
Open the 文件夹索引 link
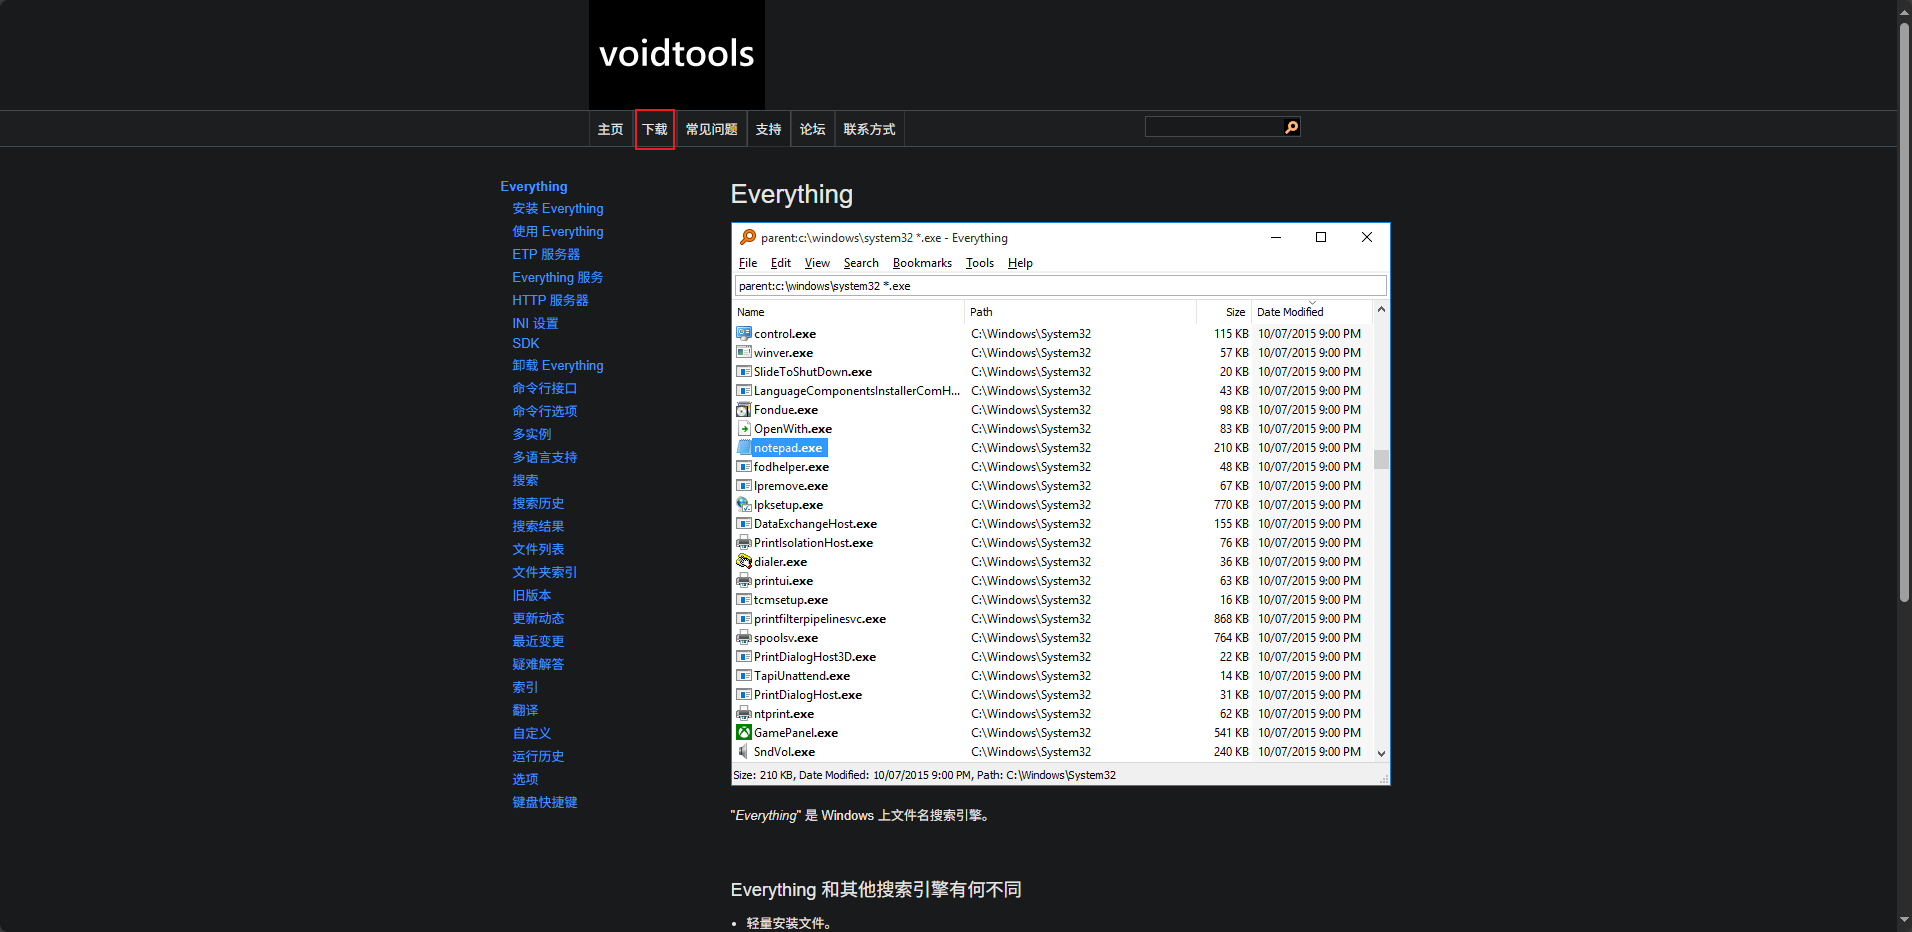pos(545,572)
